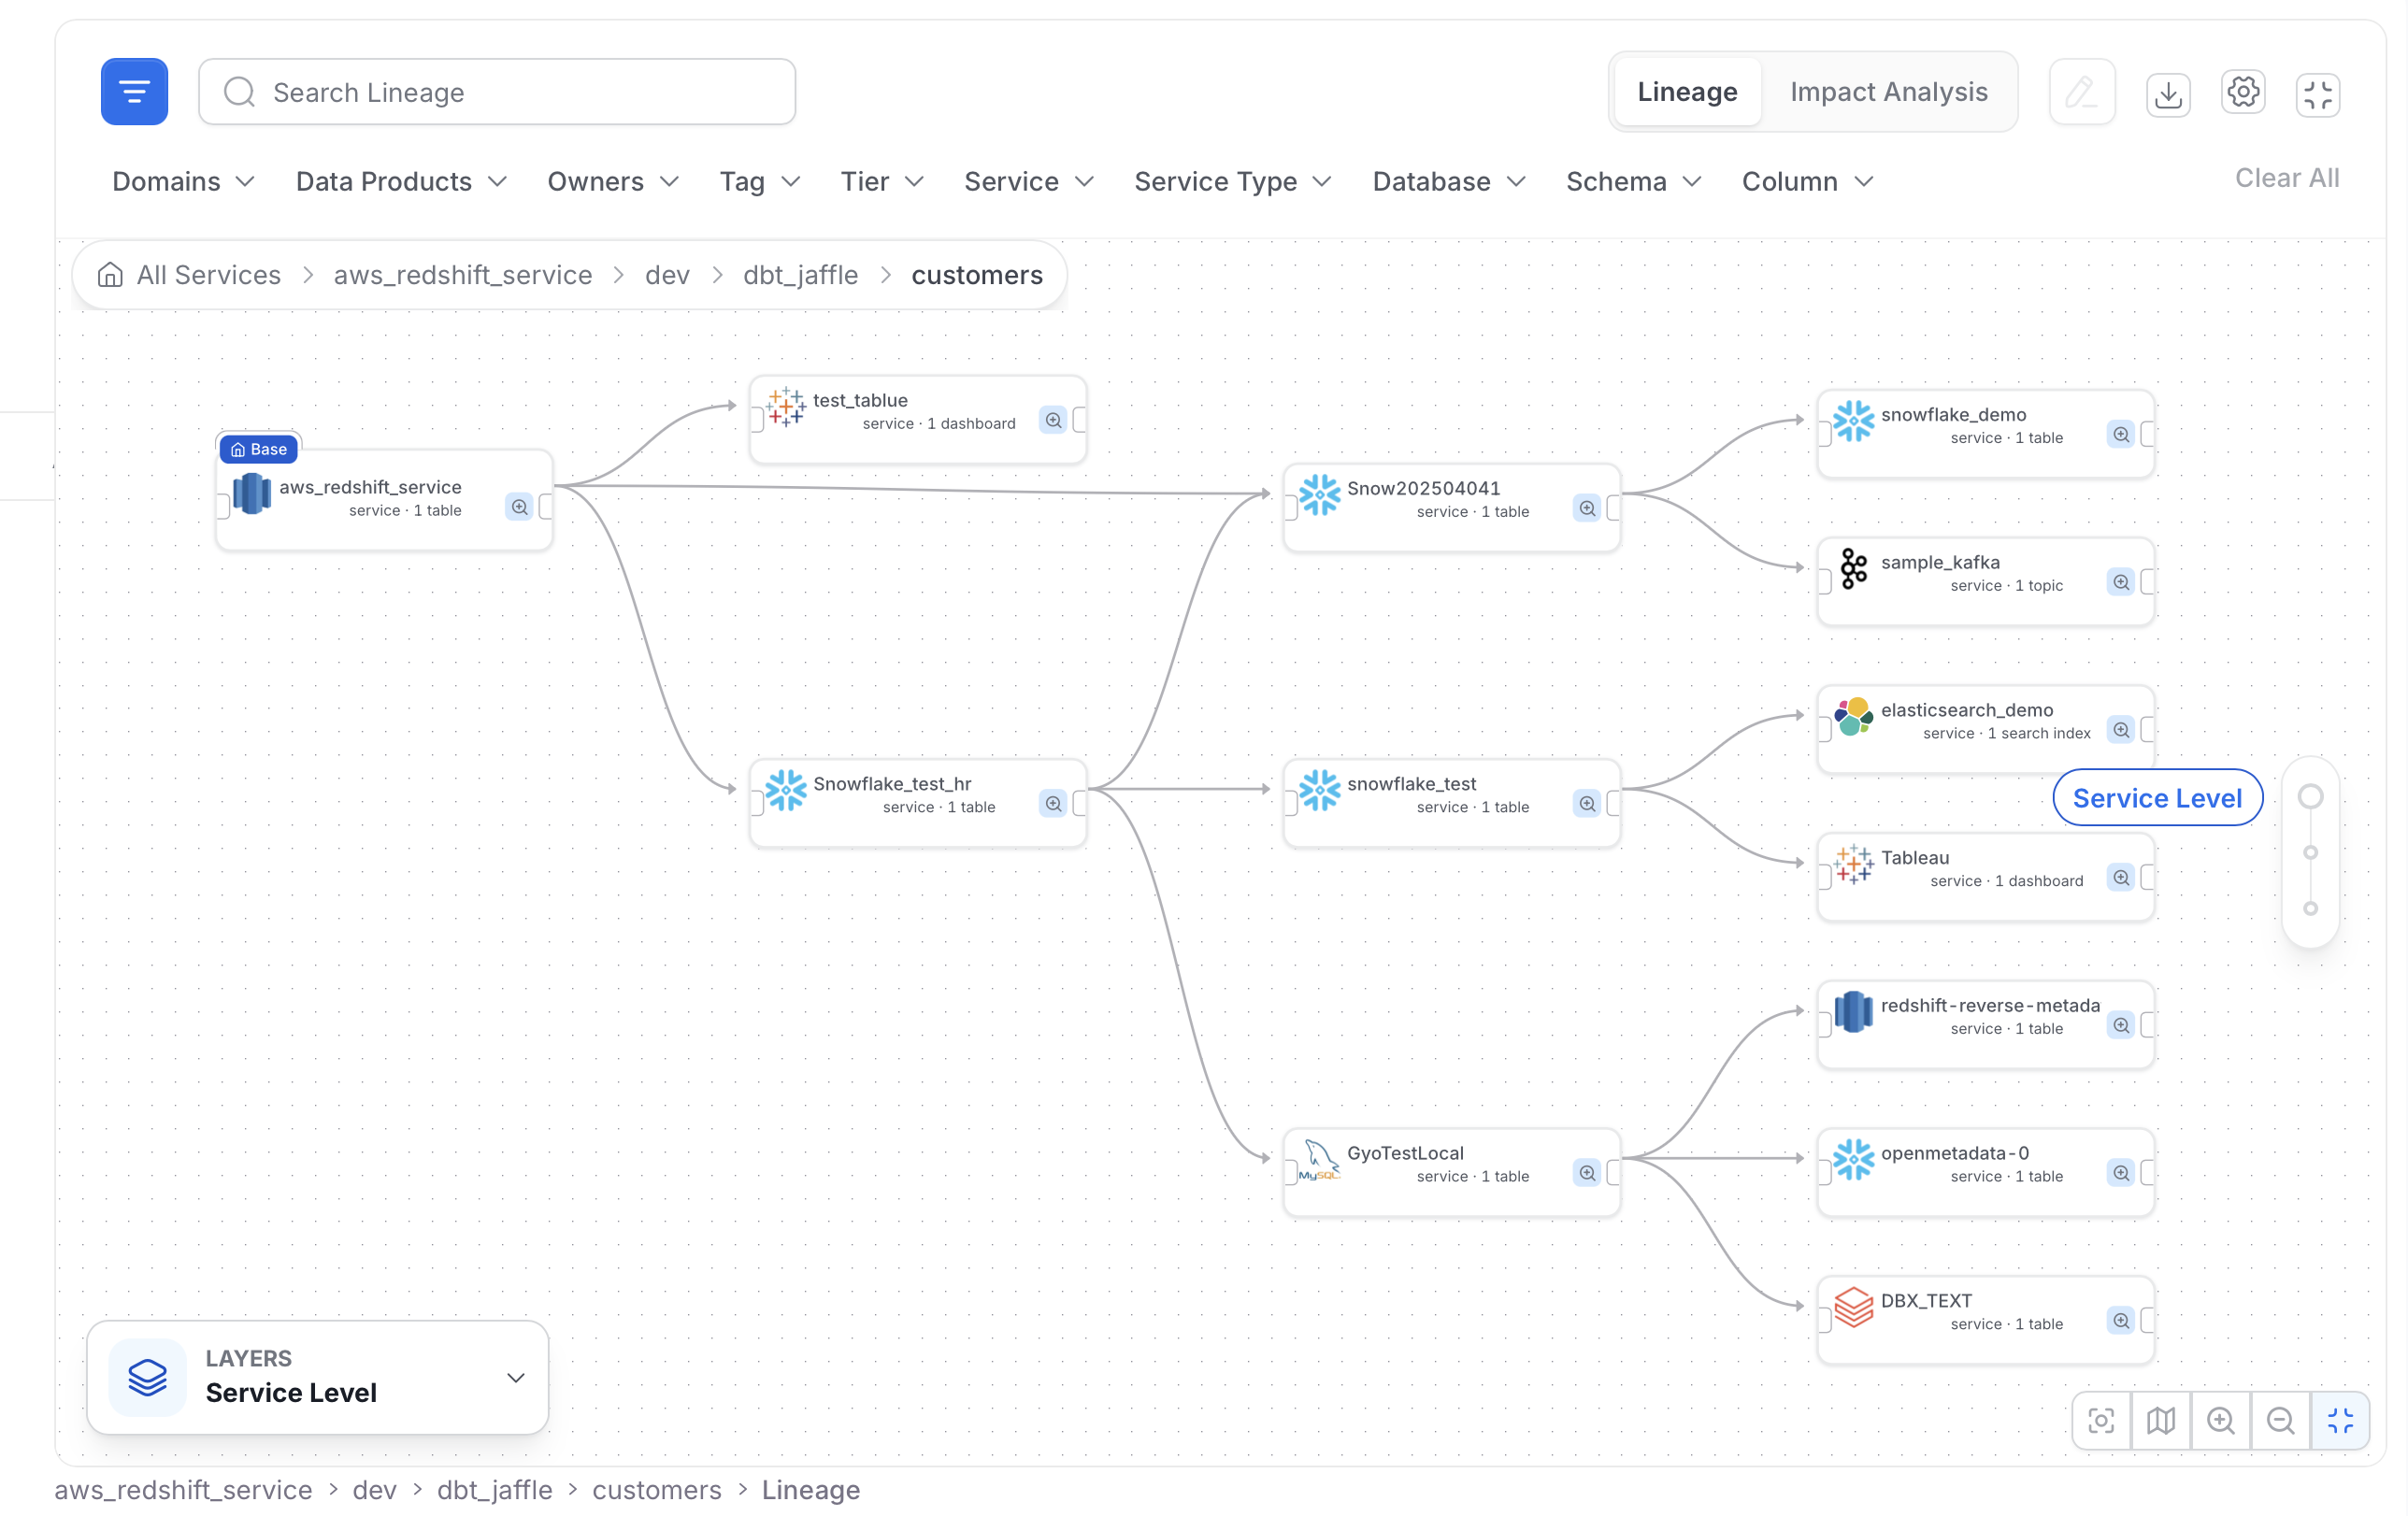The image size is (2408, 1516).
Task: Open the Service Type filter dropdown
Action: pyautogui.click(x=1233, y=181)
